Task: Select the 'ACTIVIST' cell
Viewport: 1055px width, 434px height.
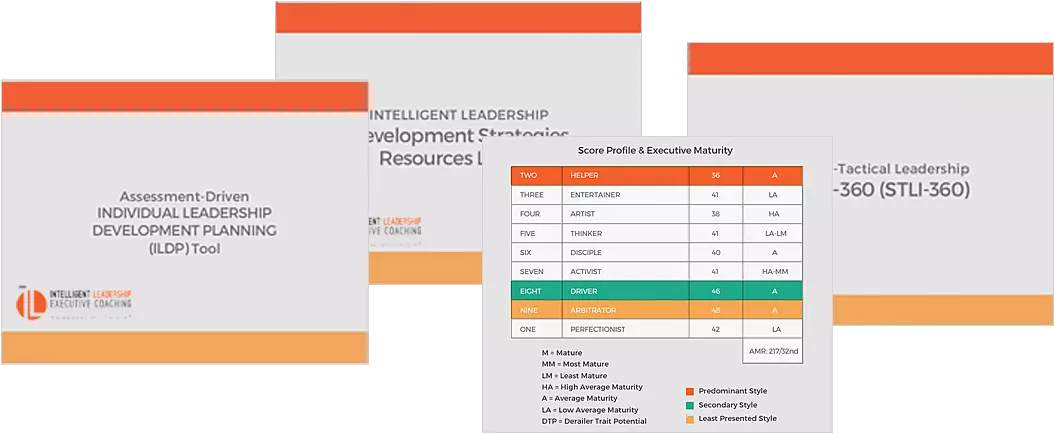Action: [625, 271]
